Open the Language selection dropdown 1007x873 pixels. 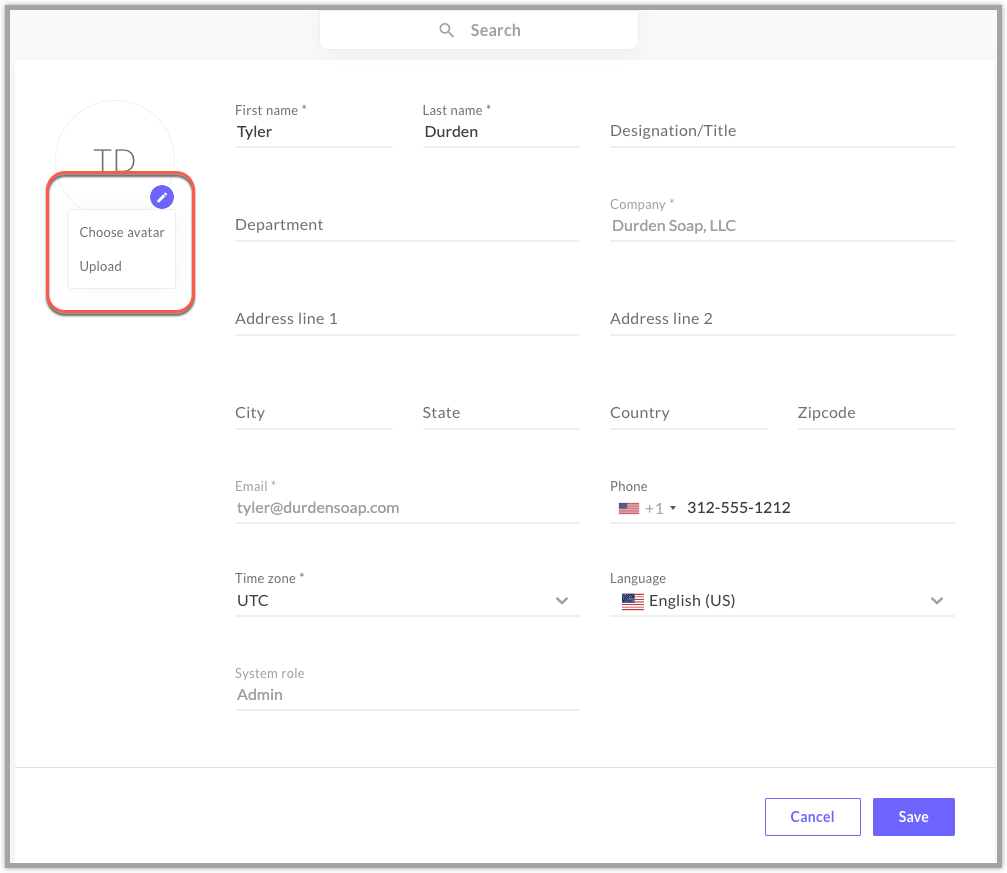(x=937, y=601)
